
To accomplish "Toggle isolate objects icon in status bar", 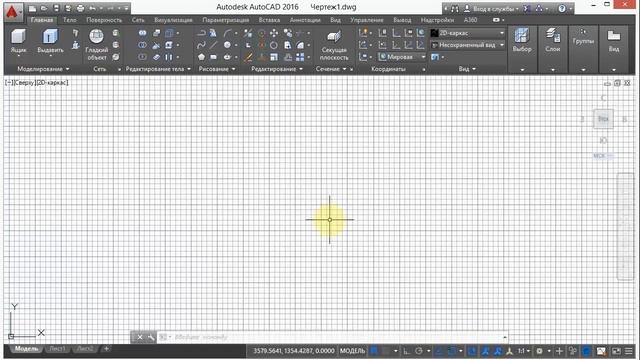I will pos(573,351).
